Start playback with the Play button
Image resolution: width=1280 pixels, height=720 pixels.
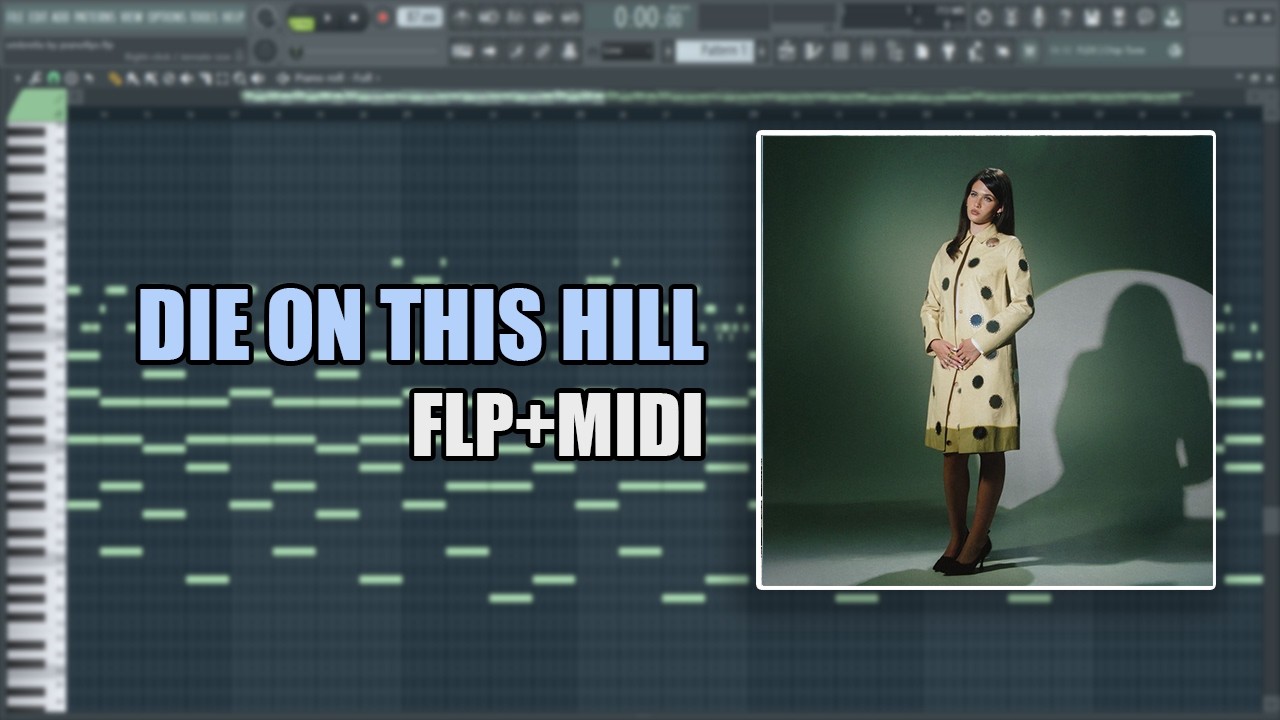coord(327,18)
